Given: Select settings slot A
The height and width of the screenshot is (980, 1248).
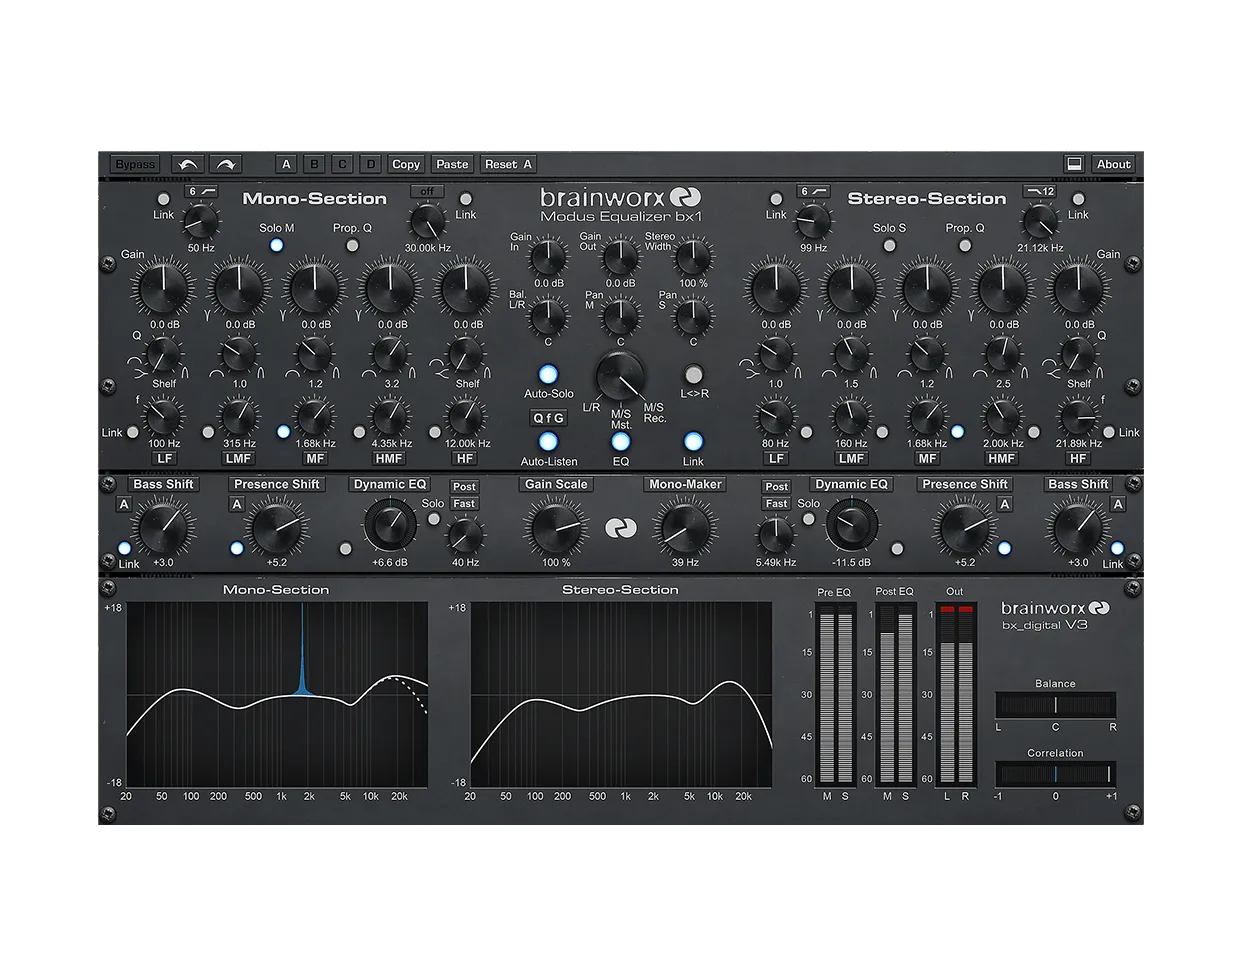Looking at the screenshot, I should [286, 164].
